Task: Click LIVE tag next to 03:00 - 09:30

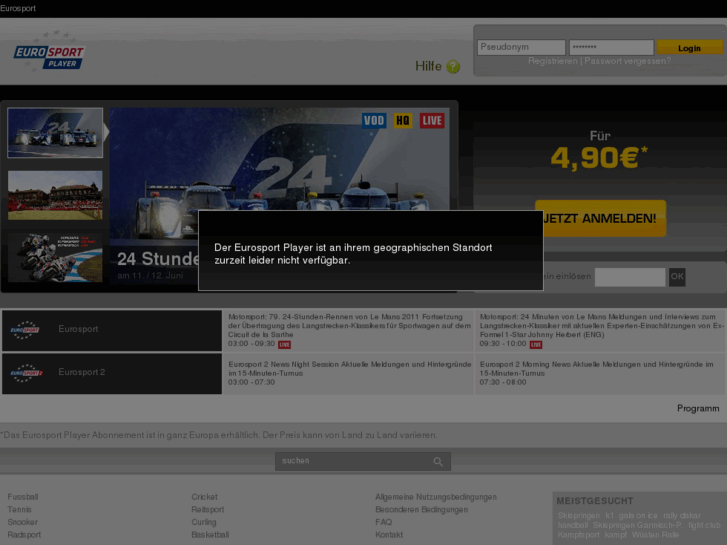Action: 284,345
